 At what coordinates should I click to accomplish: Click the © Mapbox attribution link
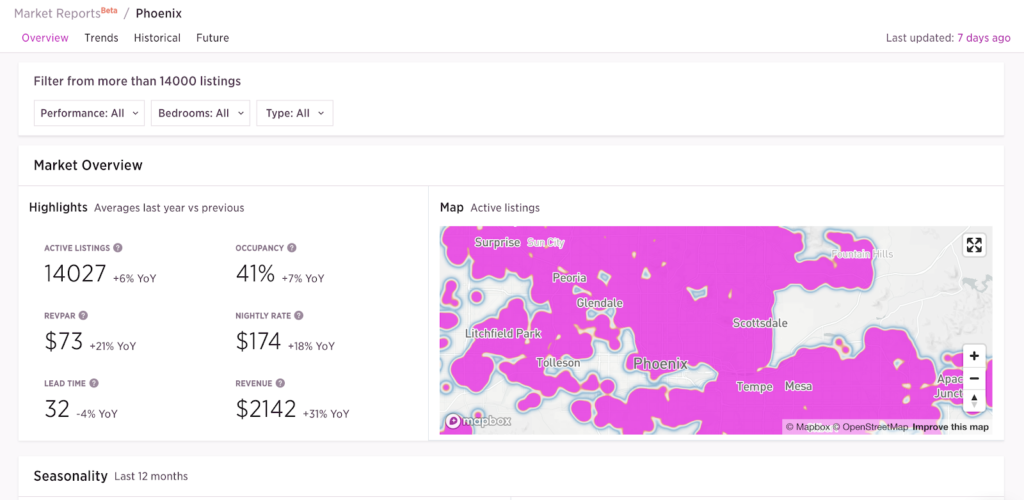coord(808,427)
